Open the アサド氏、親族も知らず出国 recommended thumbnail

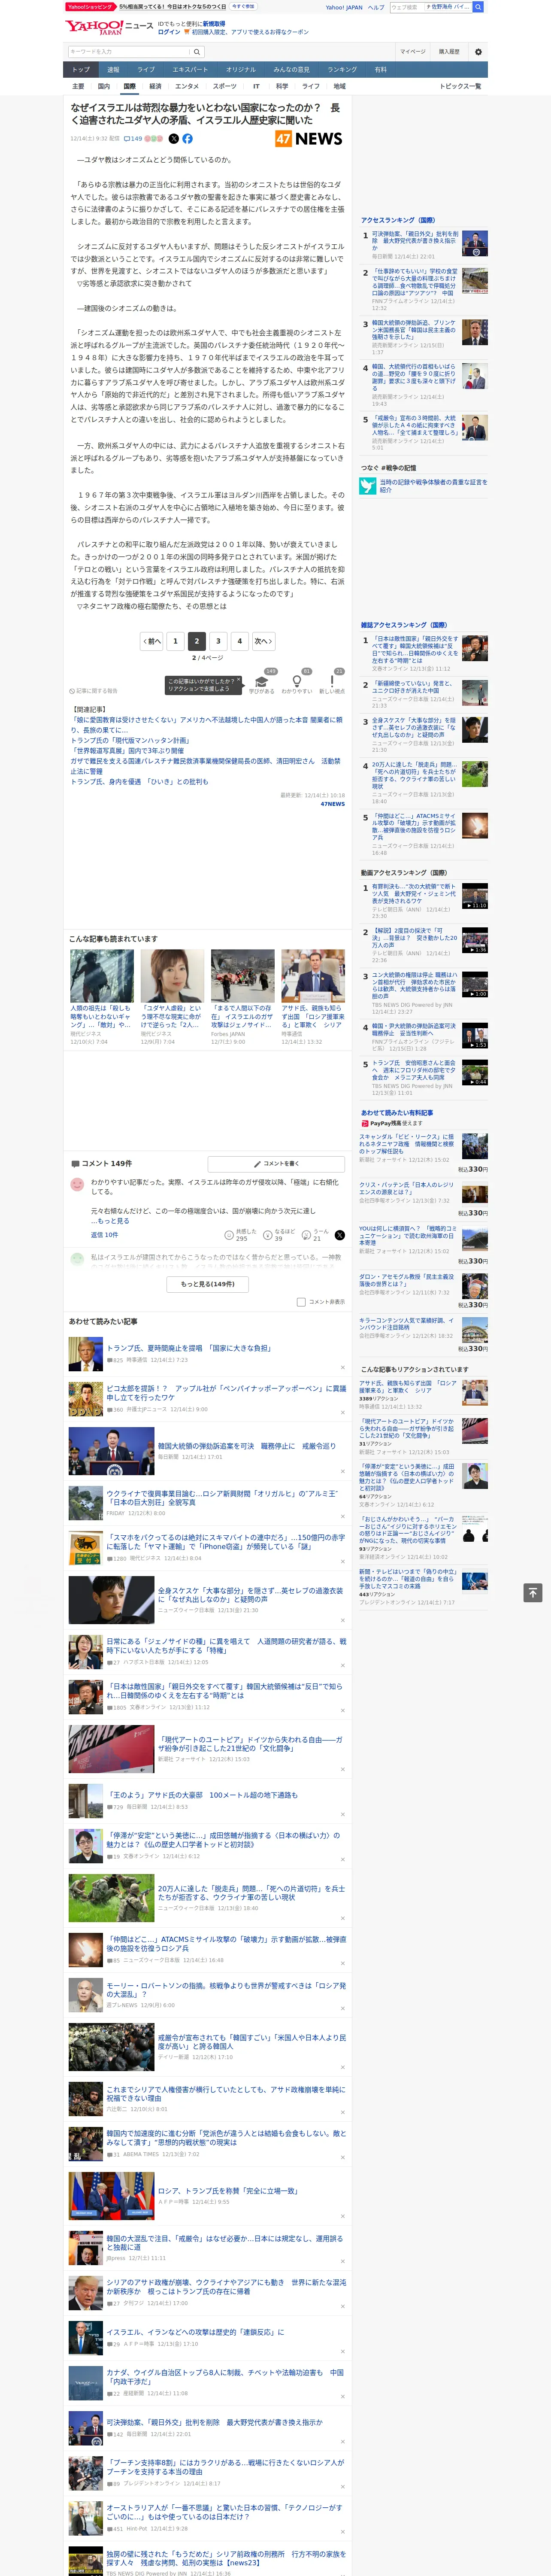[x=313, y=976]
